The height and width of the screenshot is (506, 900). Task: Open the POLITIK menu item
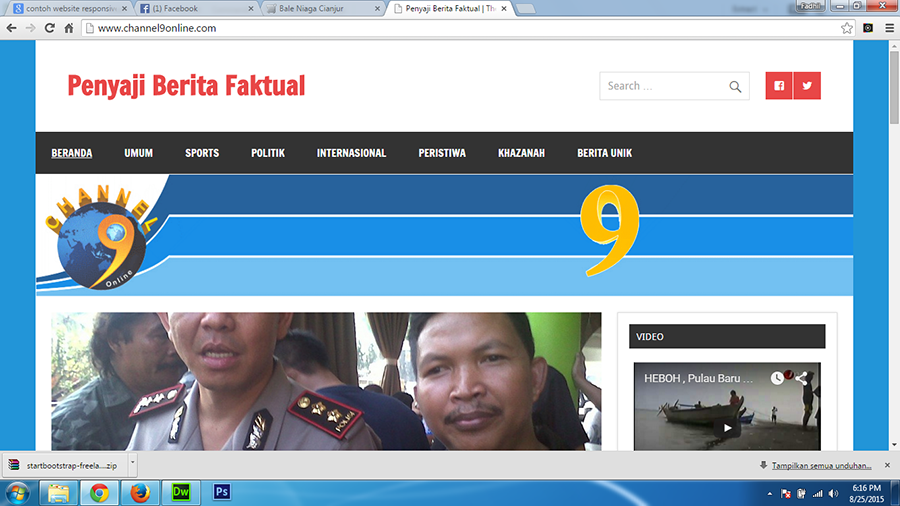click(268, 153)
